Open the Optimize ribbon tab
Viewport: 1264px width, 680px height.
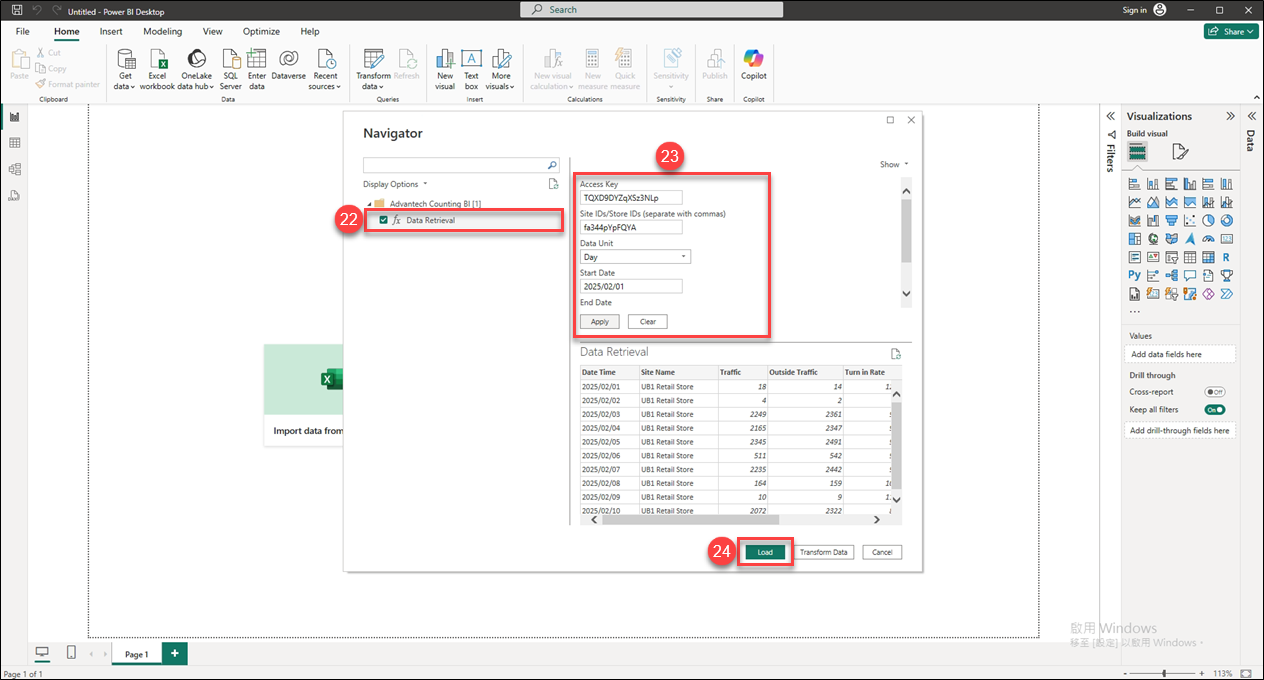tap(261, 32)
